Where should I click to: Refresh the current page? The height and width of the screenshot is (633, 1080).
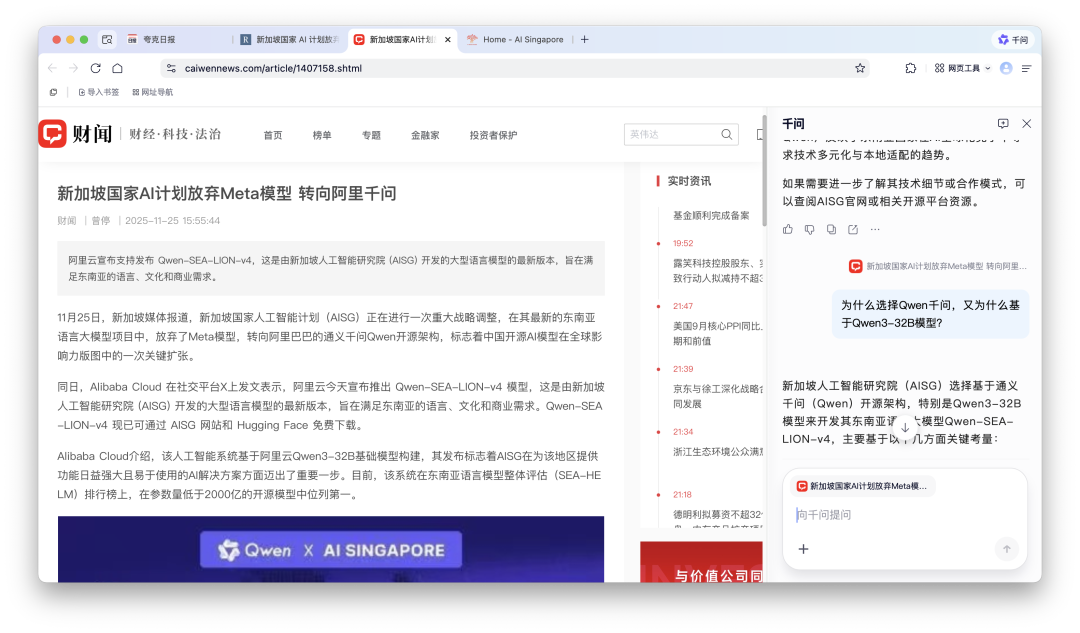(x=95, y=69)
